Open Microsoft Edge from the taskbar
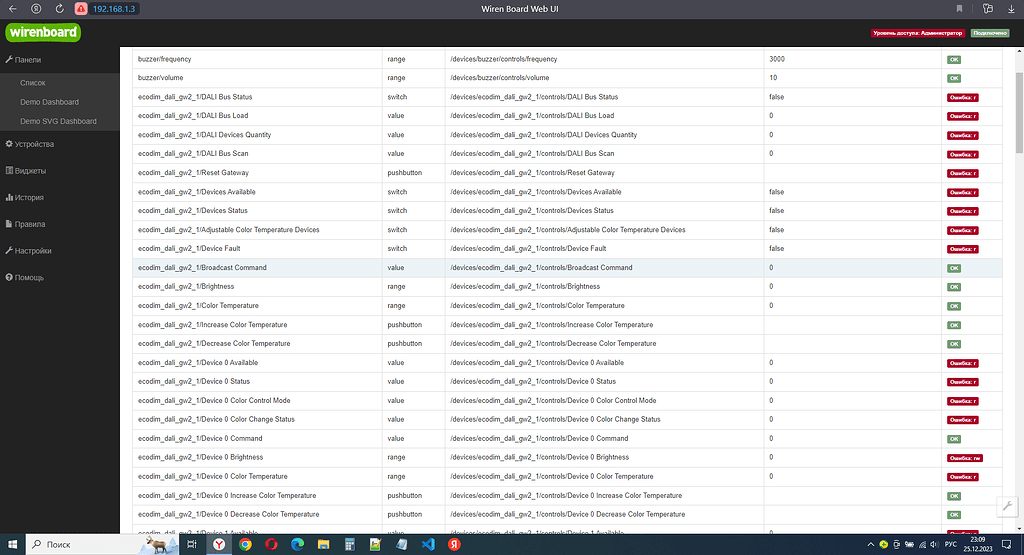The width and height of the screenshot is (1024, 555). 298,544
